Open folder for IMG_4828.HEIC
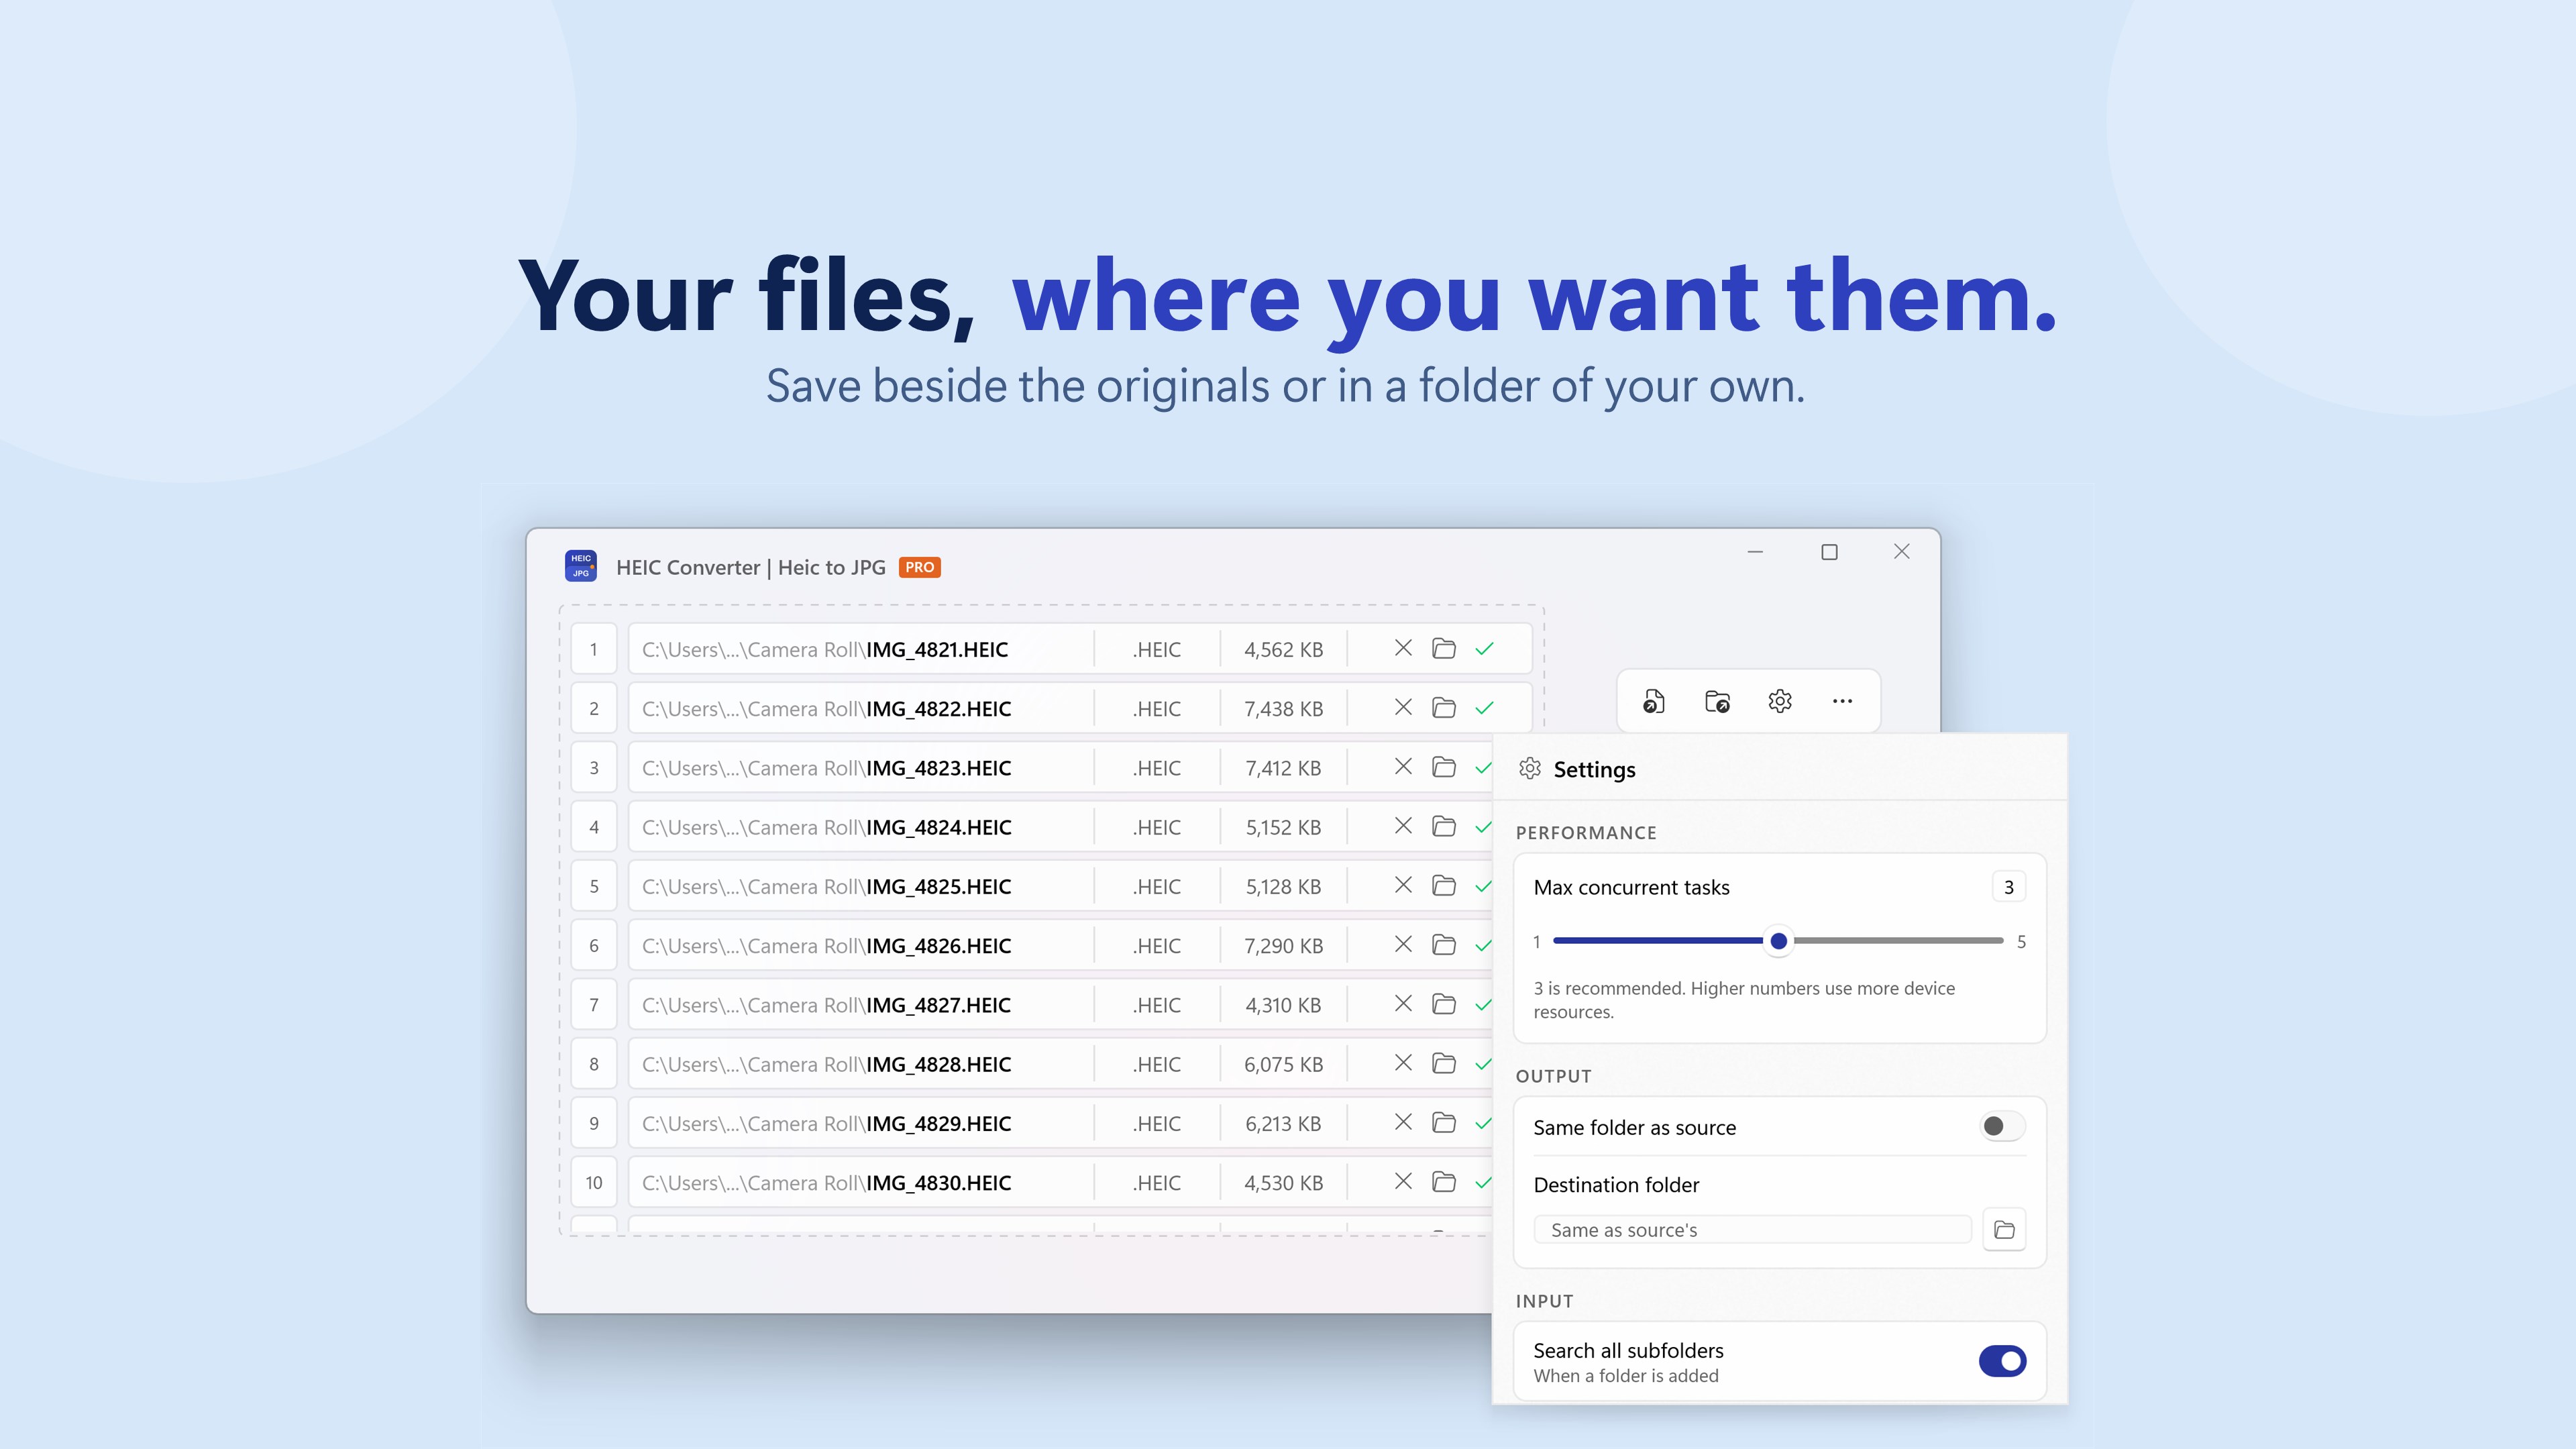The height and width of the screenshot is (1449, 2576). [x=1444, y=1063]
